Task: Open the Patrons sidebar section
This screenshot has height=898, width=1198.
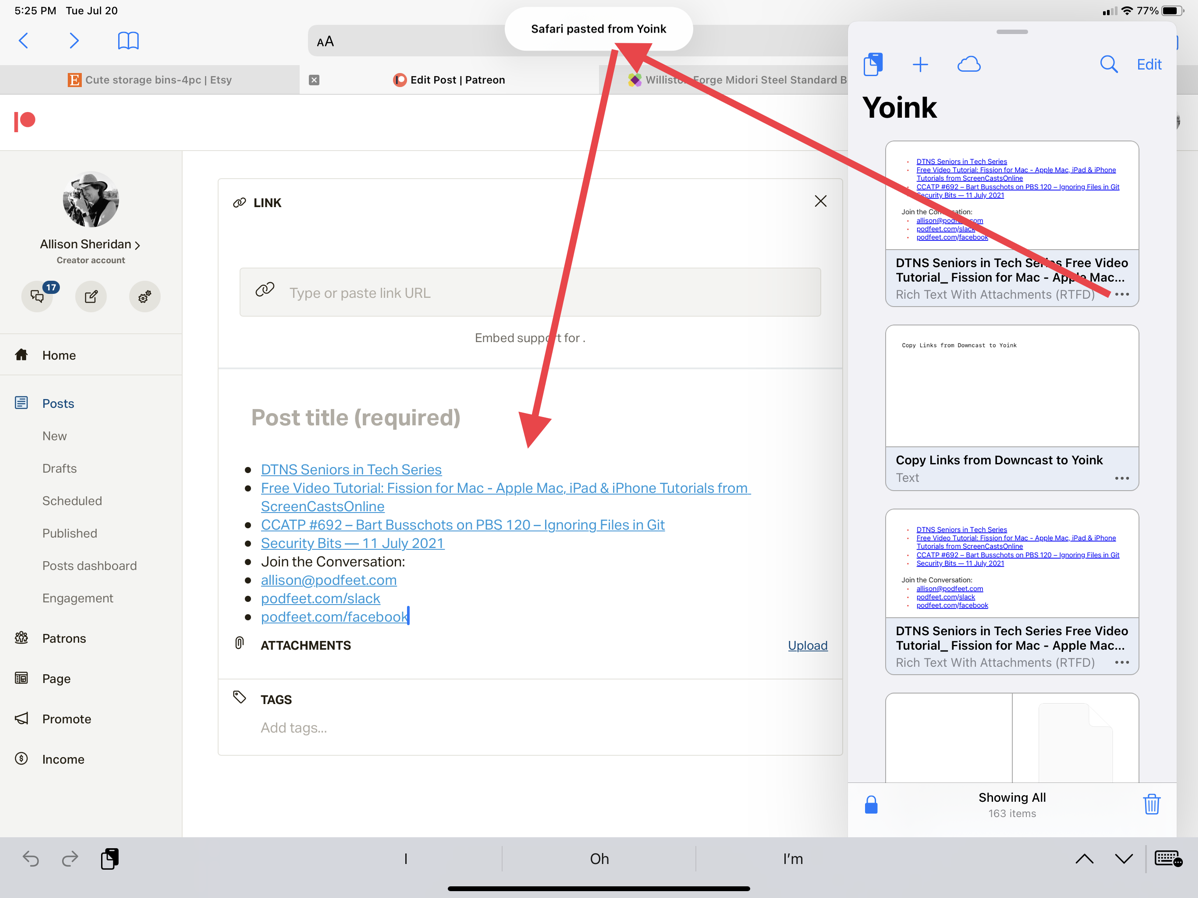Action: click(x=64, y=638)
